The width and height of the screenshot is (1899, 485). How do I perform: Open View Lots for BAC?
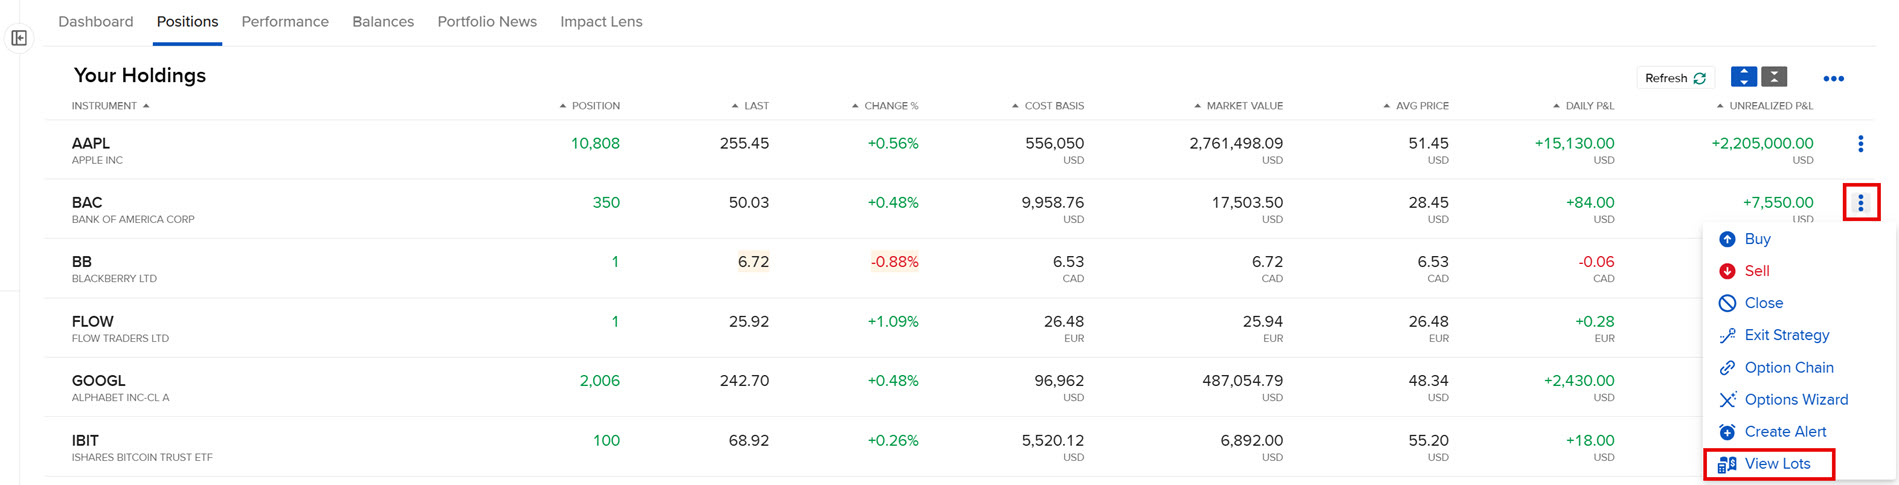(1776, 464)
